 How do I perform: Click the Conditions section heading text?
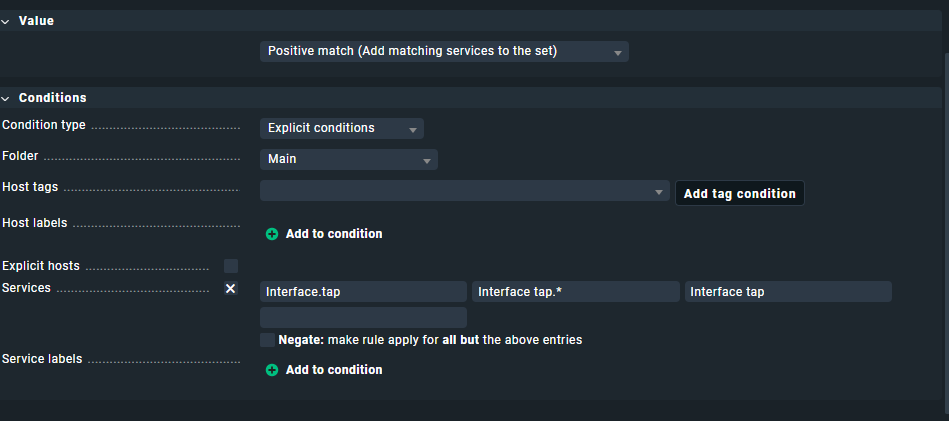pos(52,98)
